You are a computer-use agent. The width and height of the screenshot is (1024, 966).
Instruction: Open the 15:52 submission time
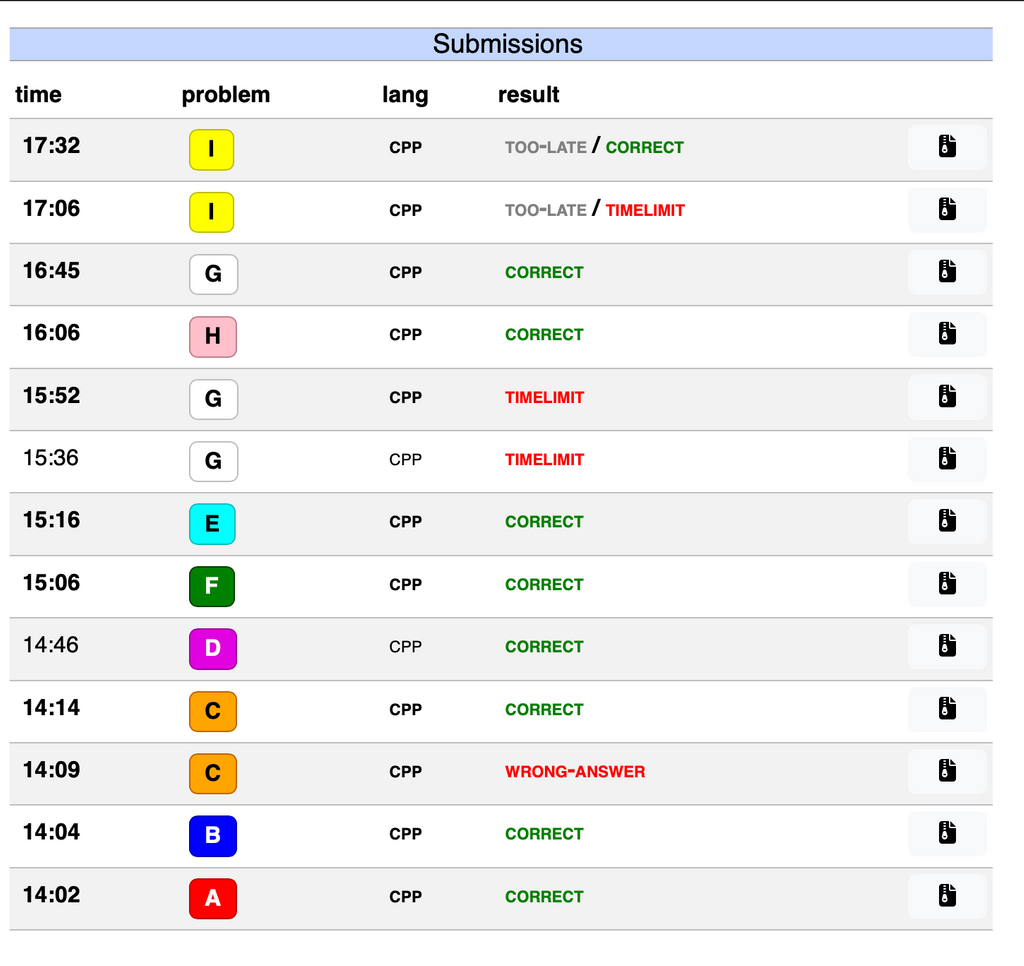(x=52, y=395)
